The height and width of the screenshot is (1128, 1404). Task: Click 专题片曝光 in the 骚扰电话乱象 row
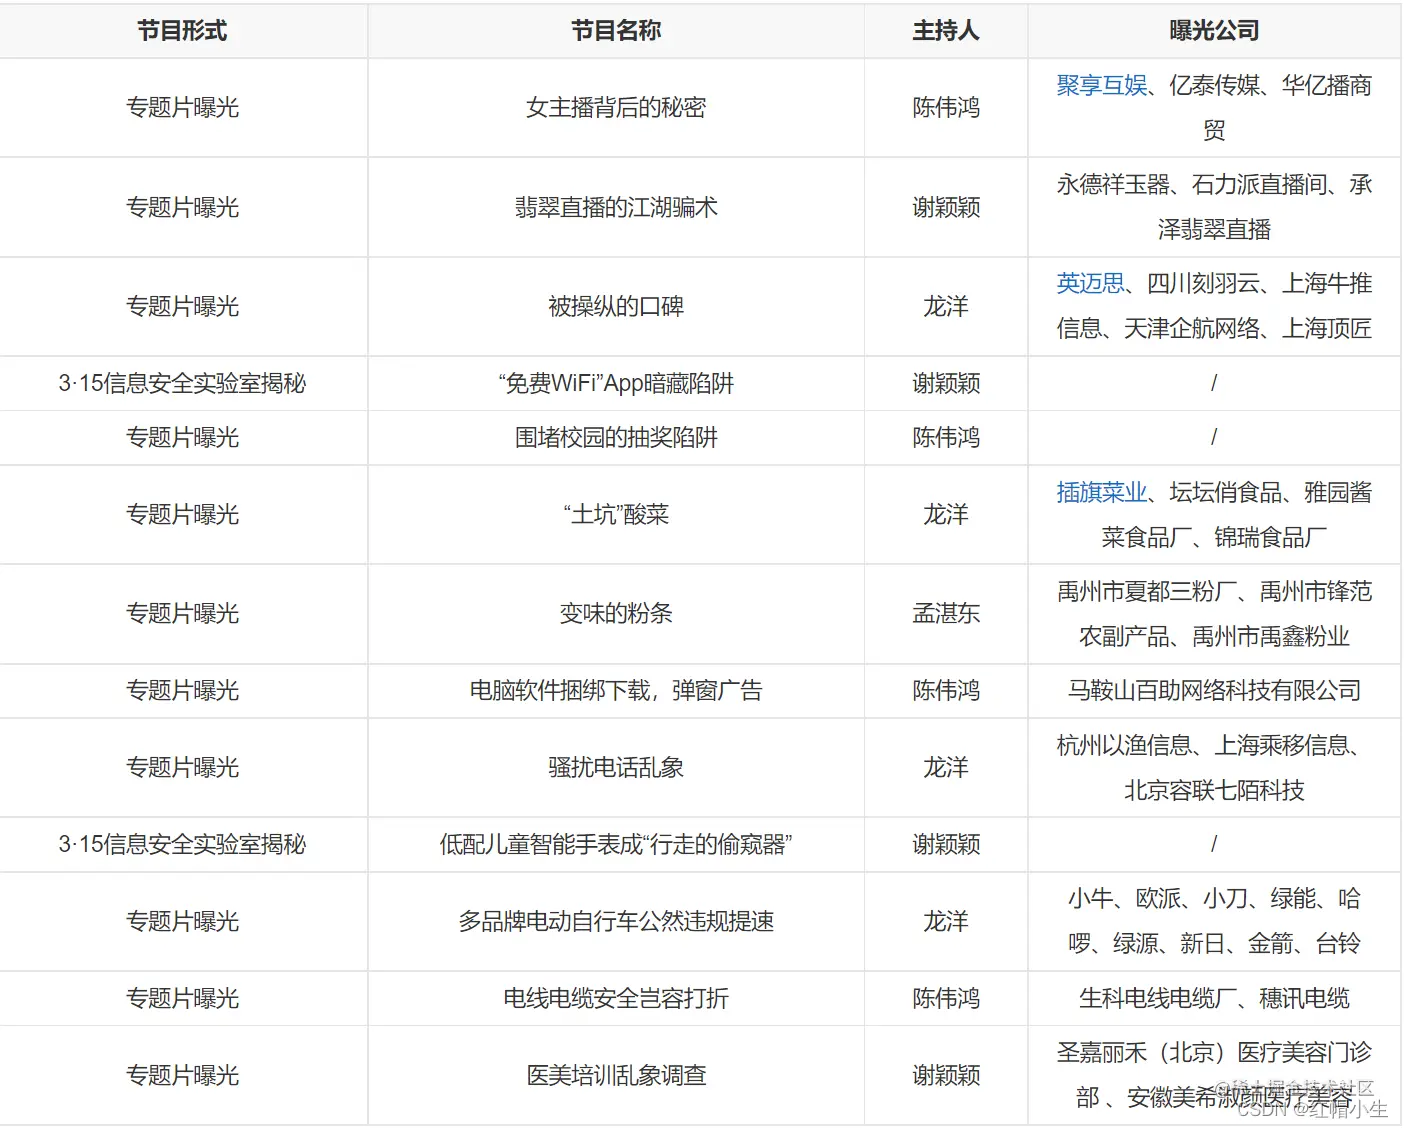tap(182, 768)
